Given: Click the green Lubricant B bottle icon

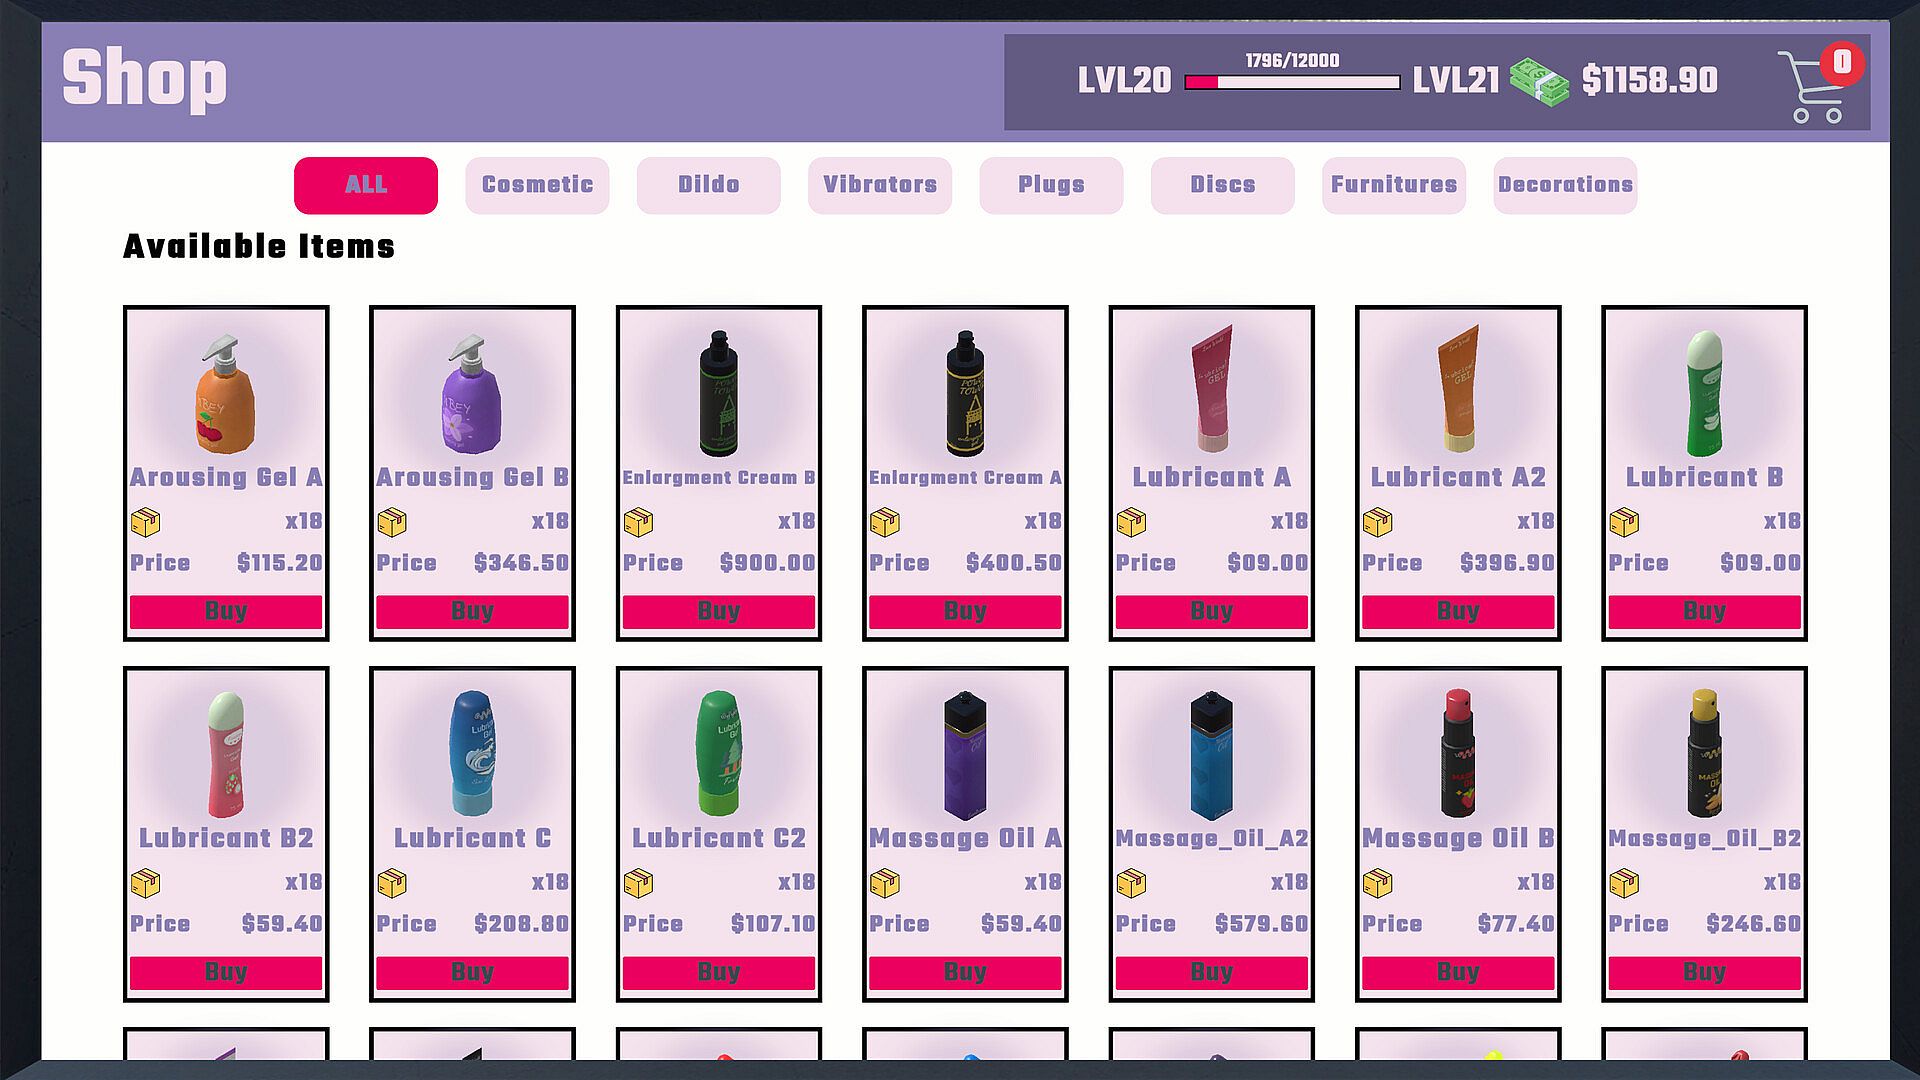Looking at the screenshot, I should 1704,394.
